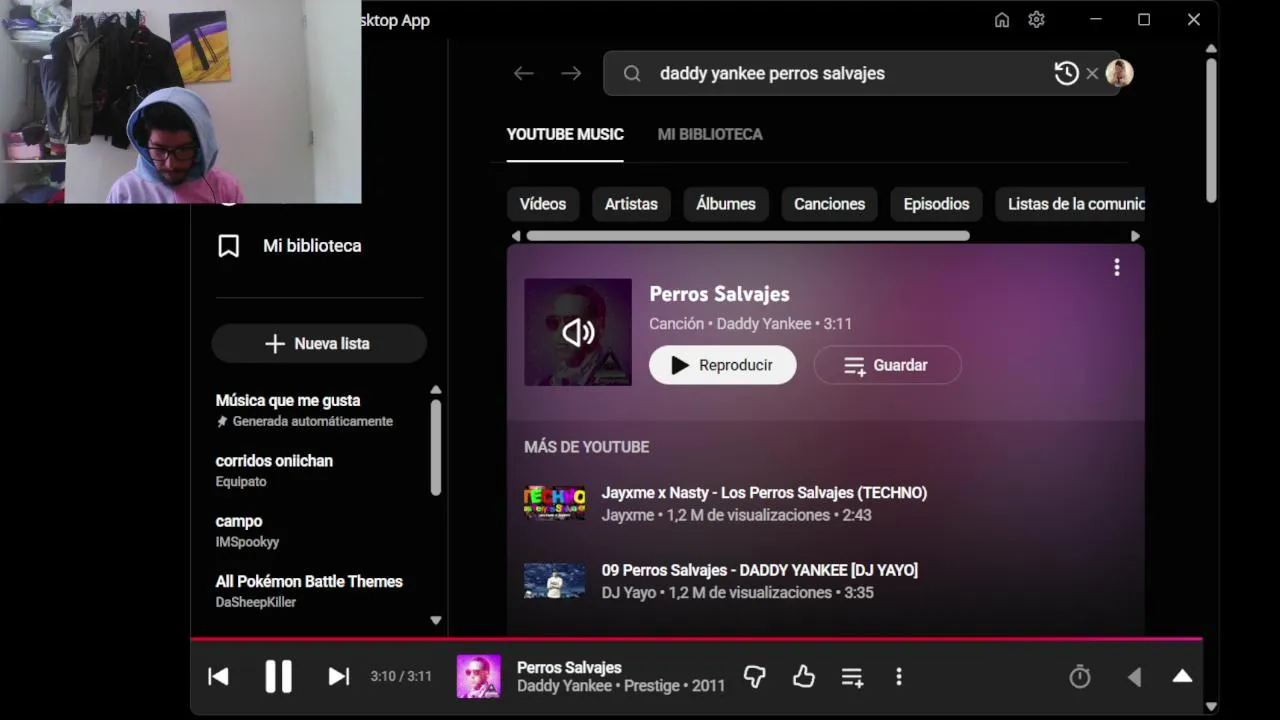1280x720 pixels.
Task: Click the search magnifier icon
Action: (632, 73)
